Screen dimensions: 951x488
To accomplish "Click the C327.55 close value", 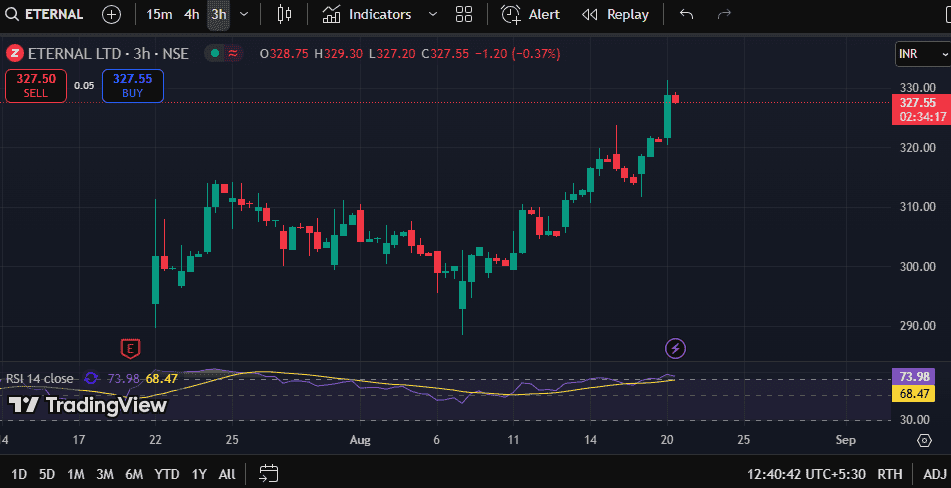I will [x=445, y=54].
